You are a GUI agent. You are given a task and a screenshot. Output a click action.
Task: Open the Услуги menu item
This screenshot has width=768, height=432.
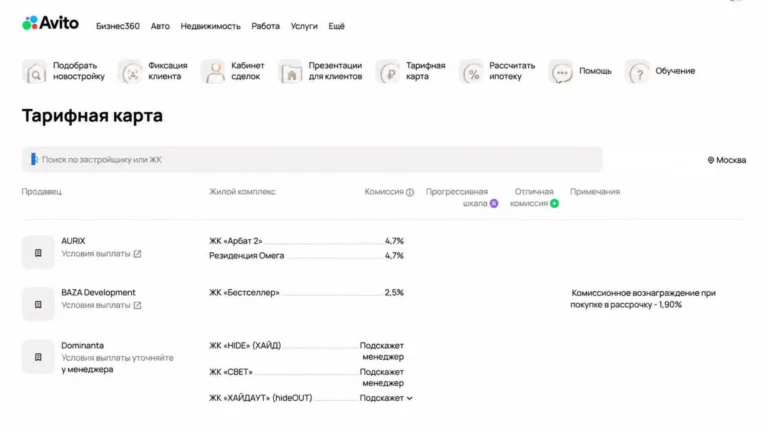(x=304, y=26)
